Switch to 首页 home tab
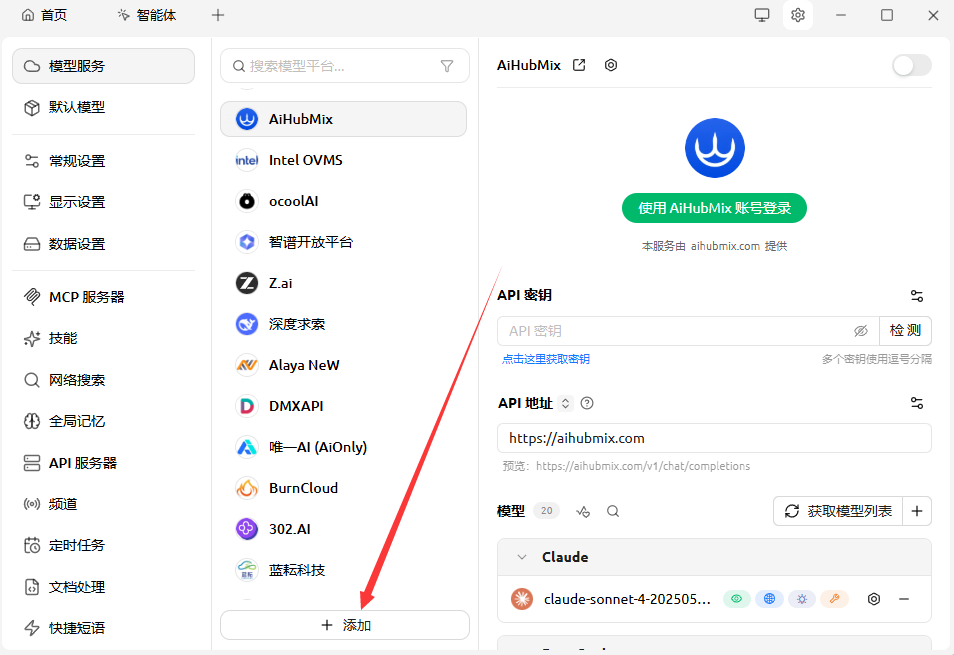The height and width of the screenshot is (655, 954). (x=44, y=15)
